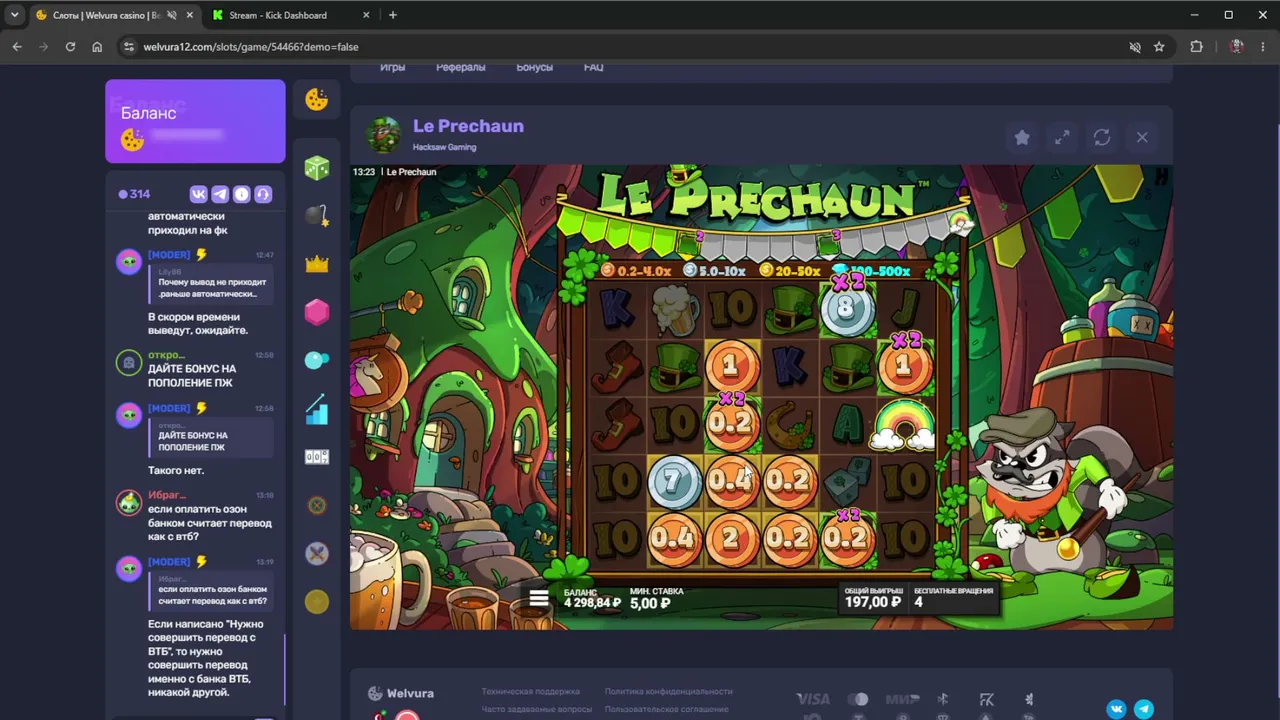Open a new browser tab

[393, 15]
